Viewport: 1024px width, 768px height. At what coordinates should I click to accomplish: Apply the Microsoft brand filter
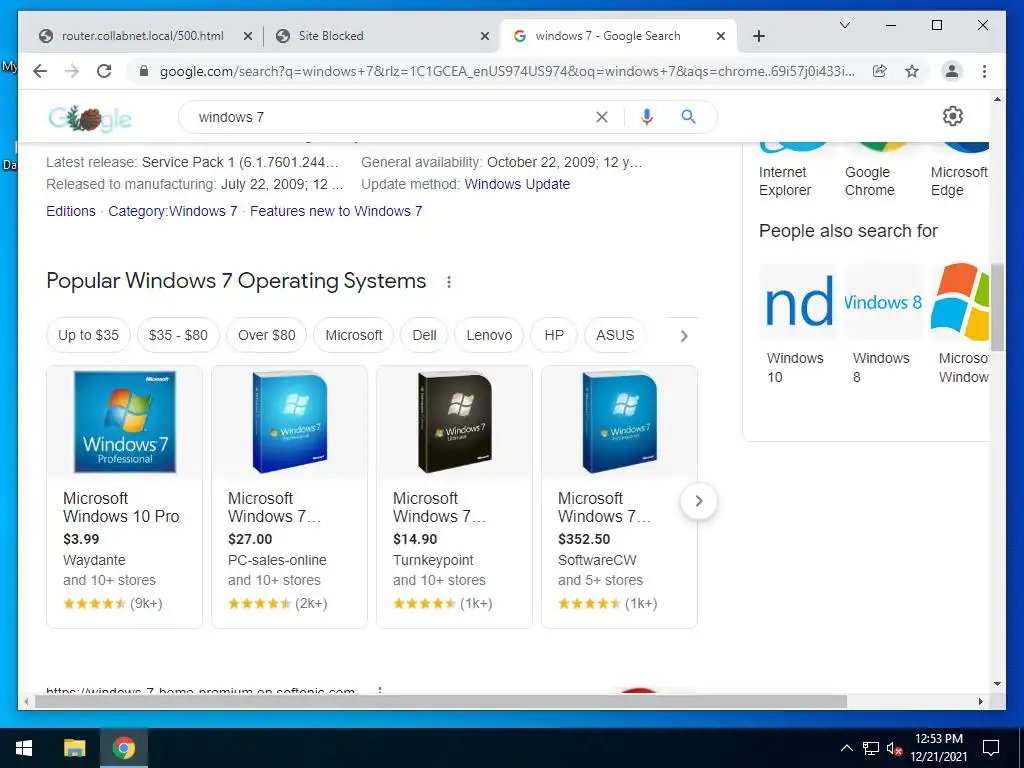(x=353, y=335)
